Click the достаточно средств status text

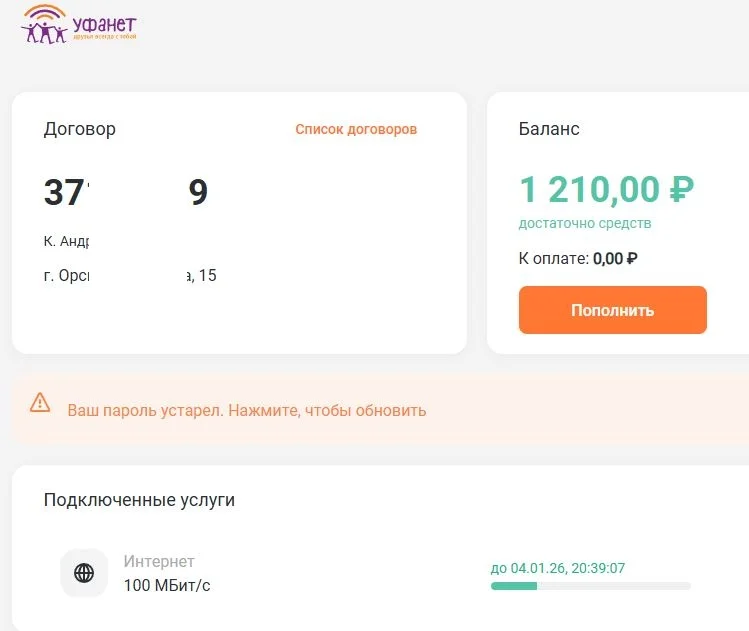(585, 223)
